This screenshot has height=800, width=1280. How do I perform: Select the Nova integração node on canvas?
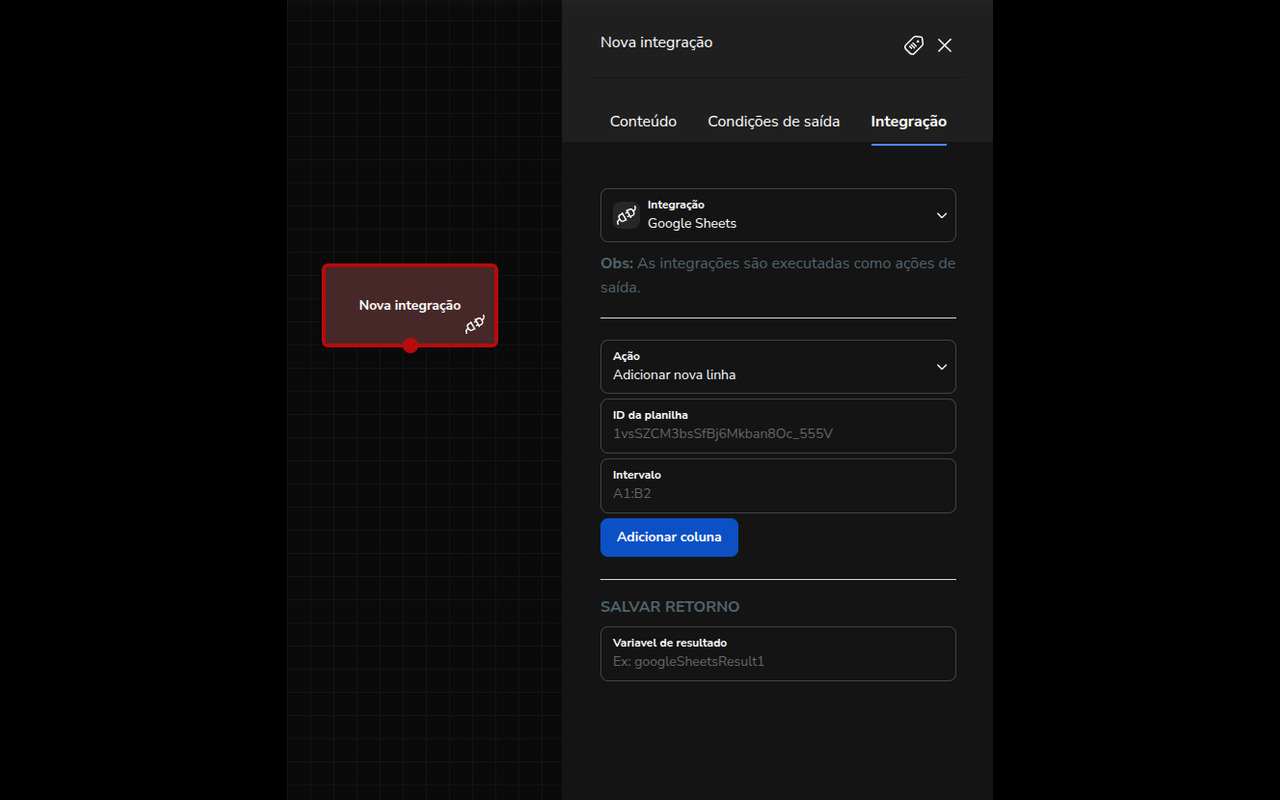[409, 298]
